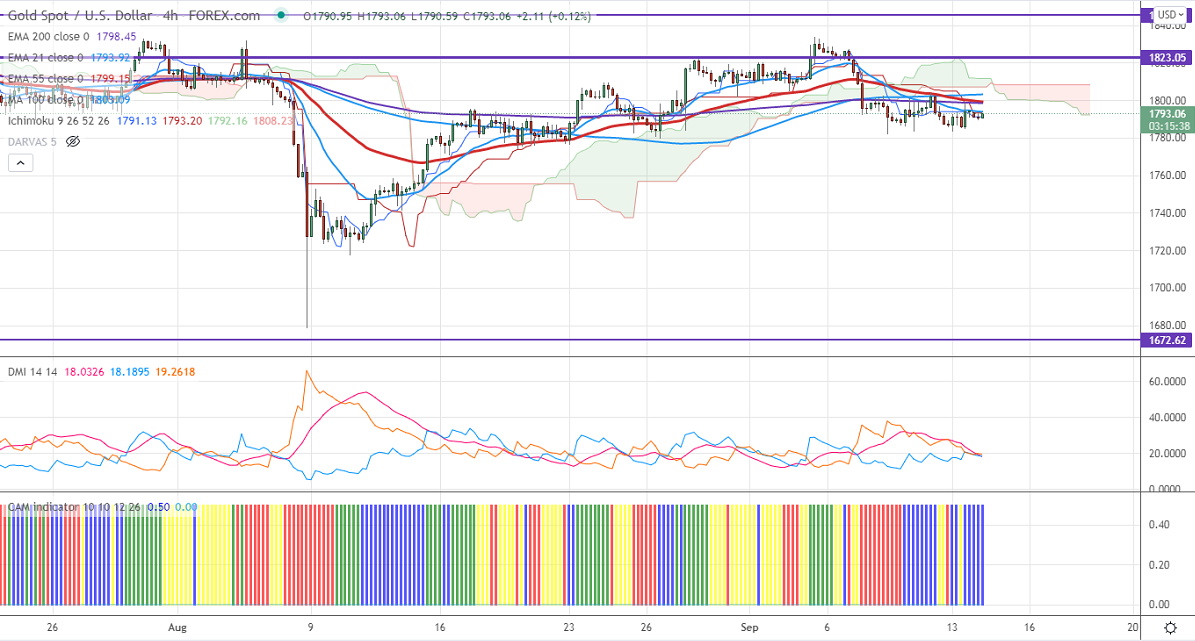Show the hidden DARVAS 5 indicator
Screen dimensions: 1195x641
coord(73,142)
